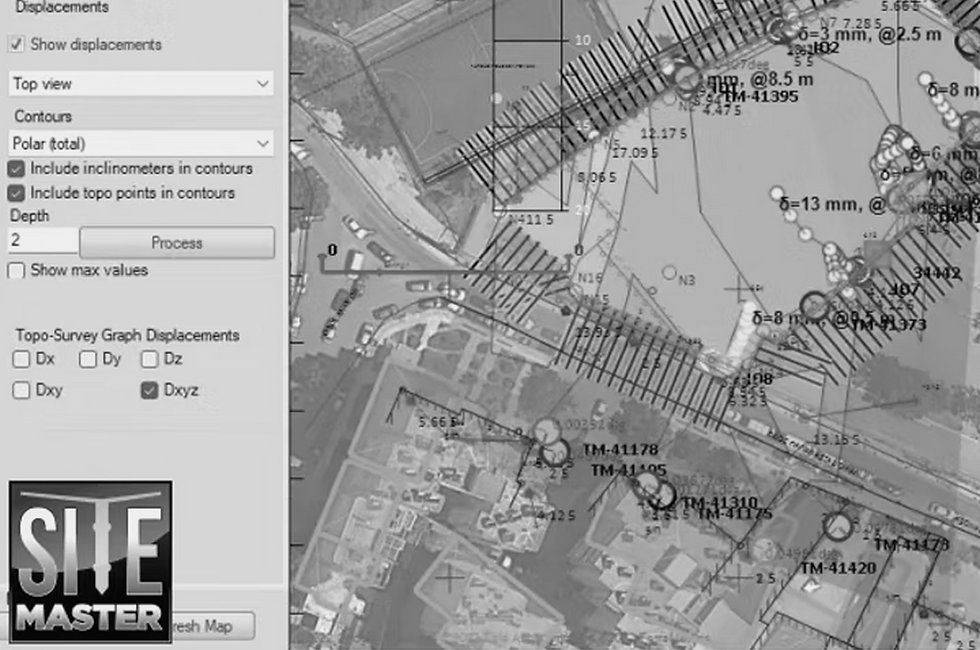The width and height of the screenshot is (980, 650).
Task: Click the Topo-Survey Graph Displacements heading
Action: point(128,336)
